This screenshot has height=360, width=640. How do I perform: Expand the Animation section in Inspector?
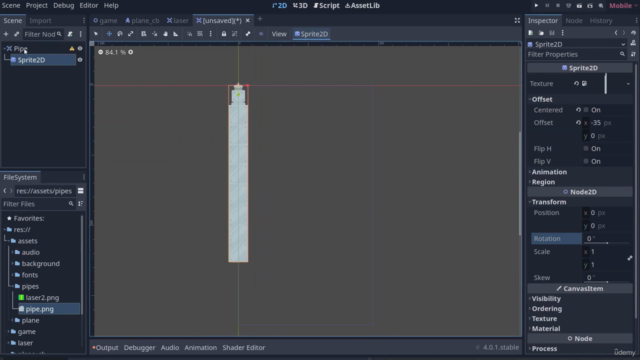580,172
